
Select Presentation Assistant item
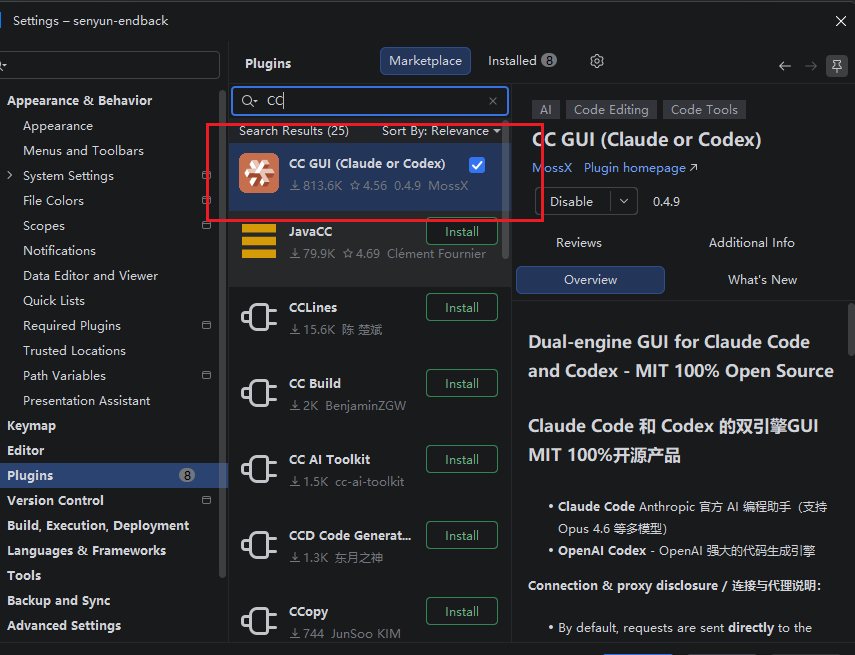click(87, 400)
